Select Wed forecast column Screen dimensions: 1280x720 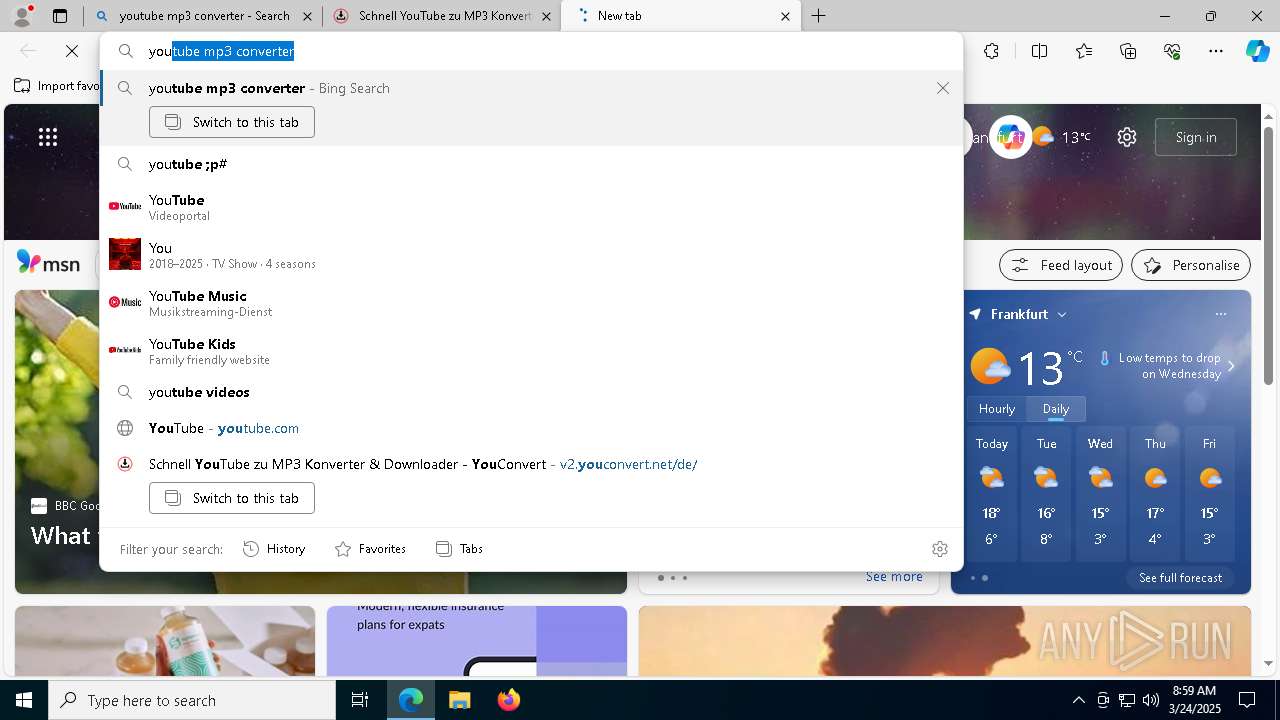click(x=1100, y=492)
